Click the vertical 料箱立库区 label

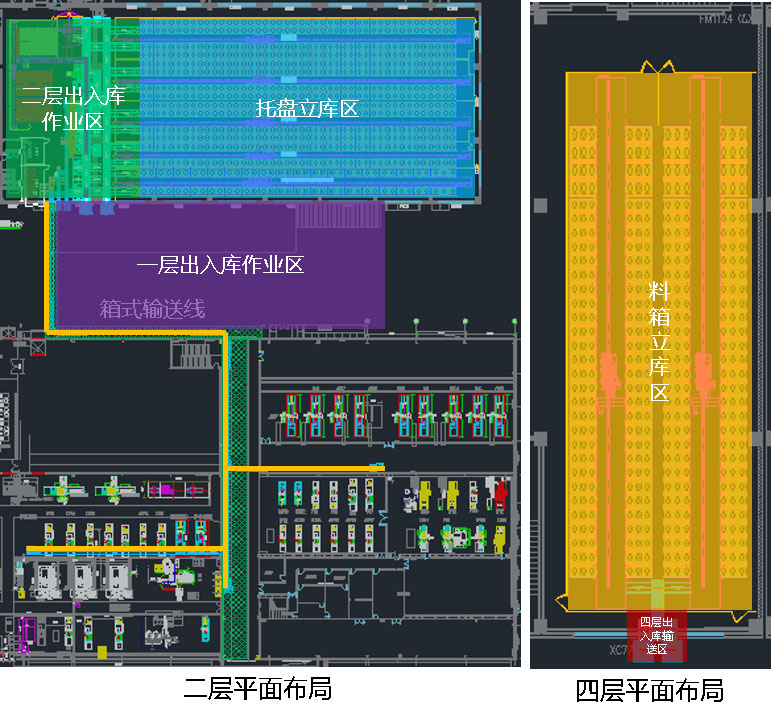658,340
